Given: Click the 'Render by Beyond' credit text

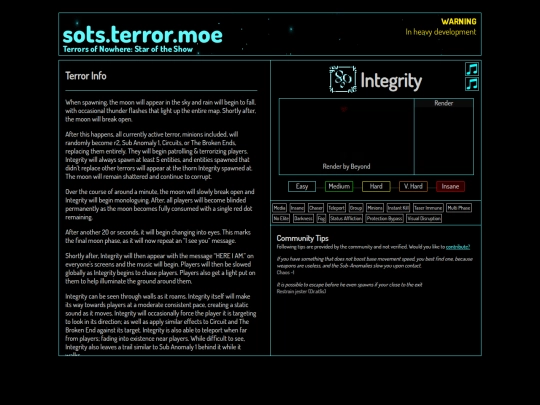Looking at the screenshot, I should click(x=346, y=167).
